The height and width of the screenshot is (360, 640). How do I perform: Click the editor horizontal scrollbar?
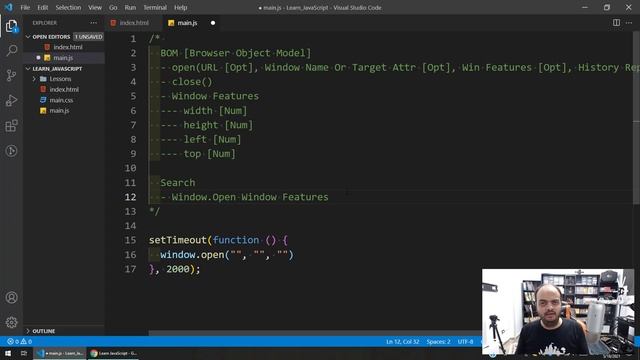[314, 333]
